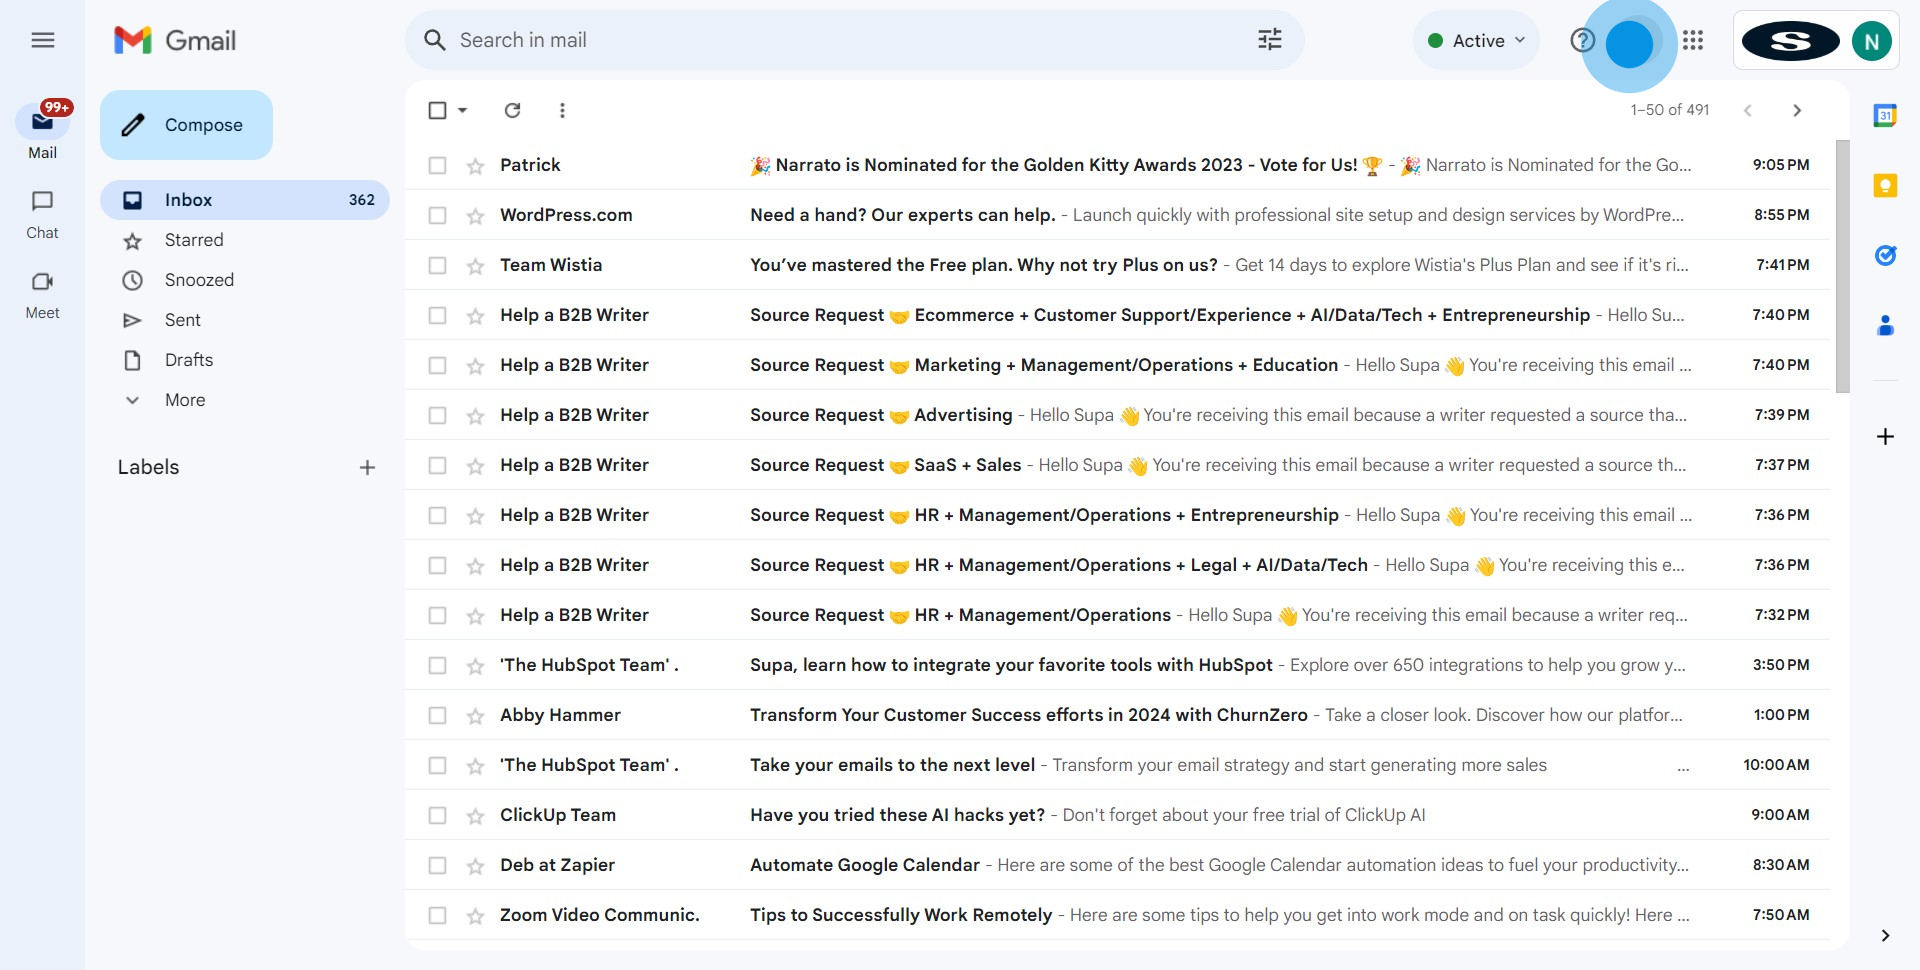Check the Source Request Advertising email
Image resolution: width=1920 pixels, height=970 pixels.
point(437,415)
